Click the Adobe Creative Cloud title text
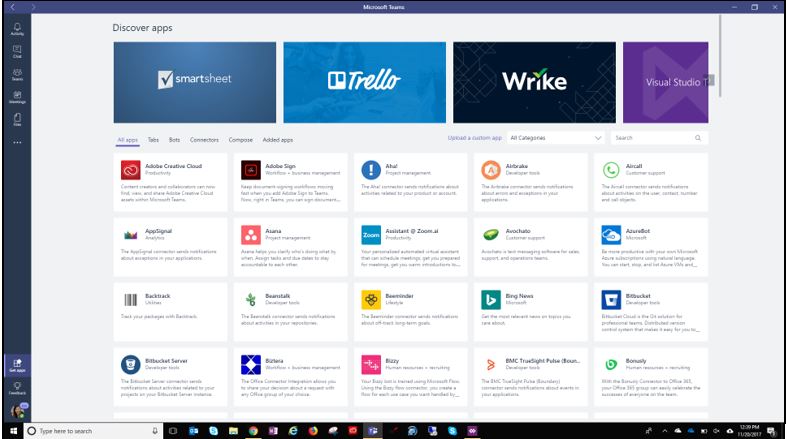This screenshot has width=787, height=439. click(x=173, y=166)
